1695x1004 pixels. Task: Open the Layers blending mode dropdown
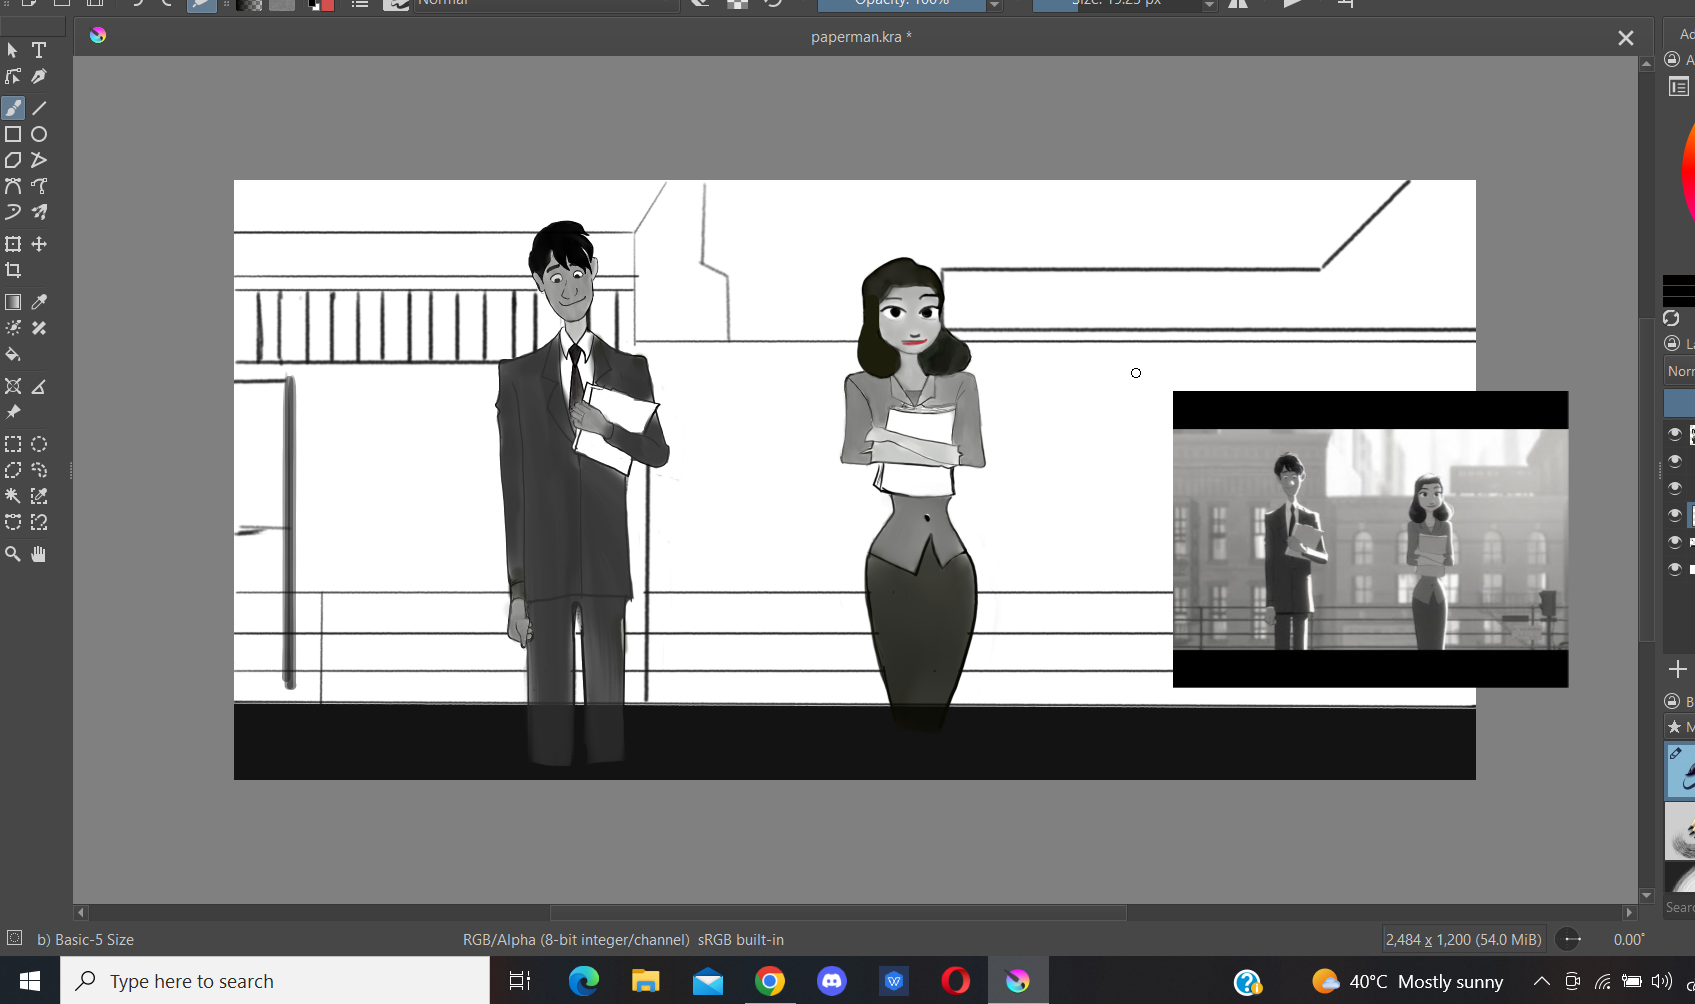pos(1679,371)
